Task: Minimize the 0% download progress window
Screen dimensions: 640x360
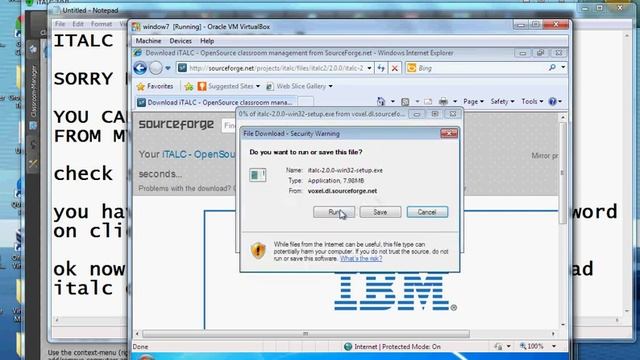Action: [417, 114]
